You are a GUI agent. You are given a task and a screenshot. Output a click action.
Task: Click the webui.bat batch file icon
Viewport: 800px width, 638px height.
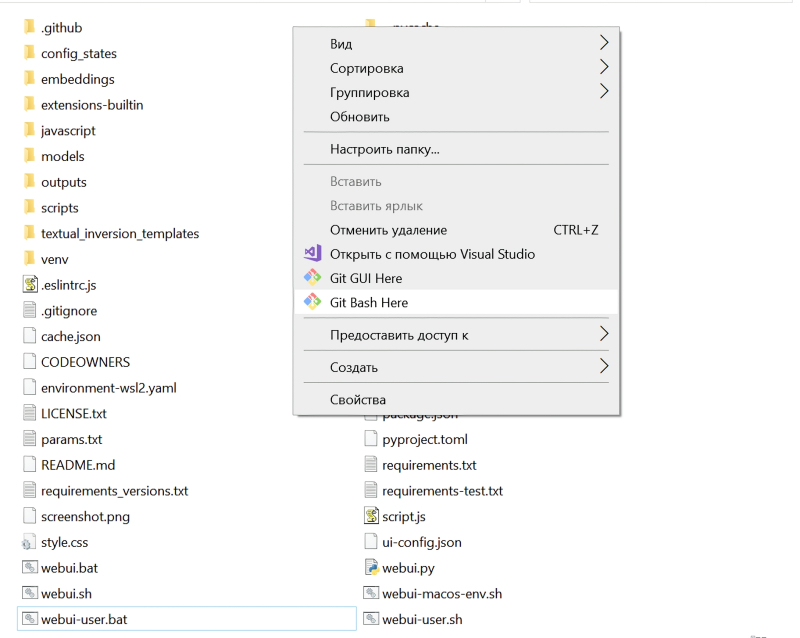click(29, 568)
